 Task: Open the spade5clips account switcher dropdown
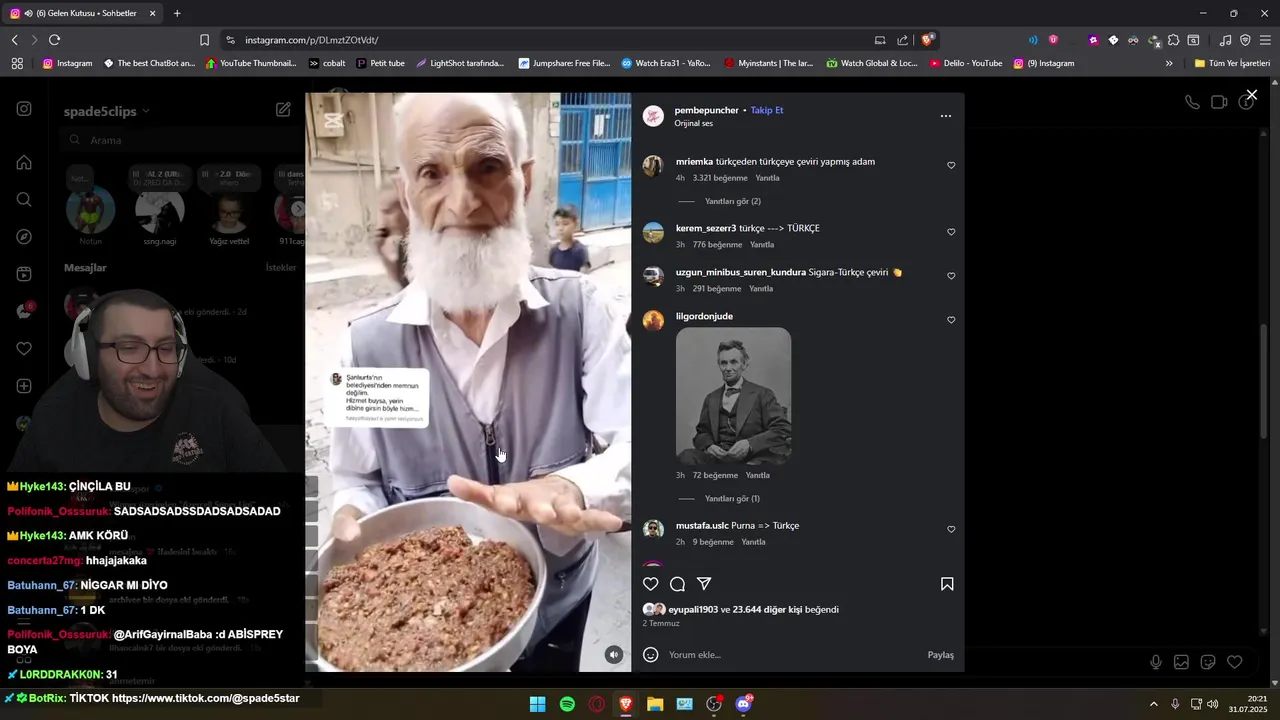(x=107, y=111)
